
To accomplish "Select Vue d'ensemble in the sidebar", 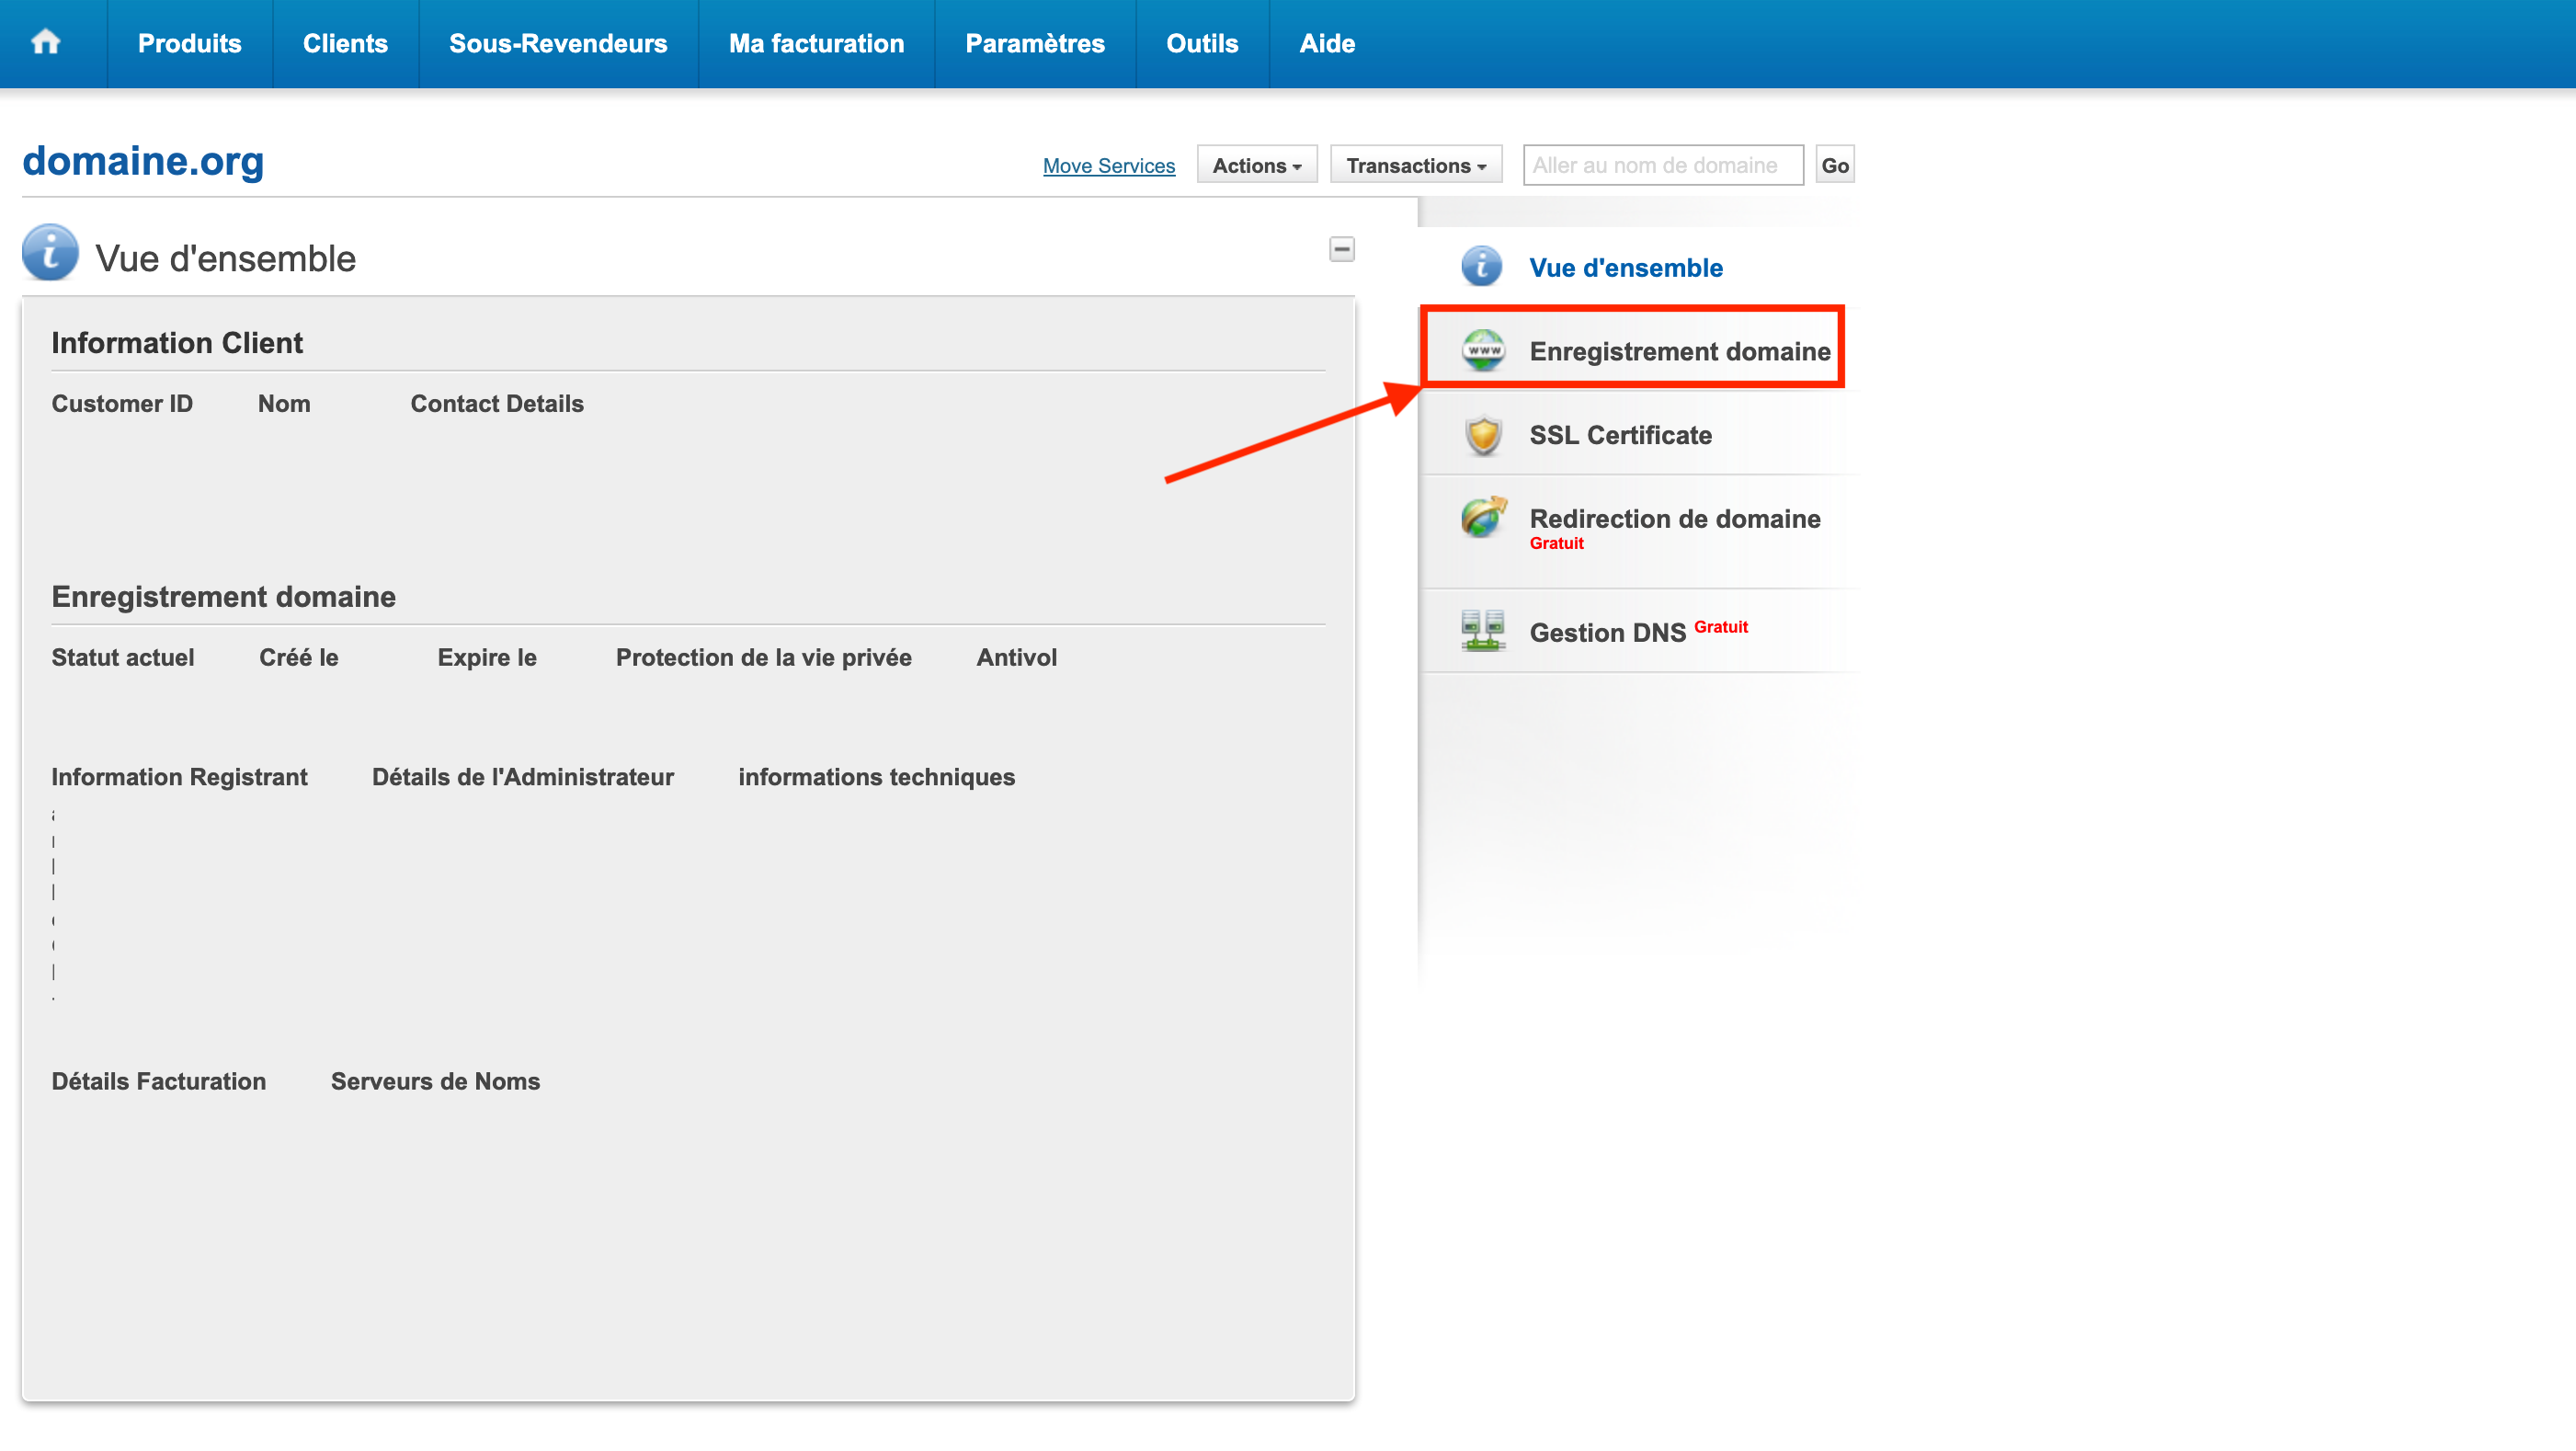I will pos(1626,268).
